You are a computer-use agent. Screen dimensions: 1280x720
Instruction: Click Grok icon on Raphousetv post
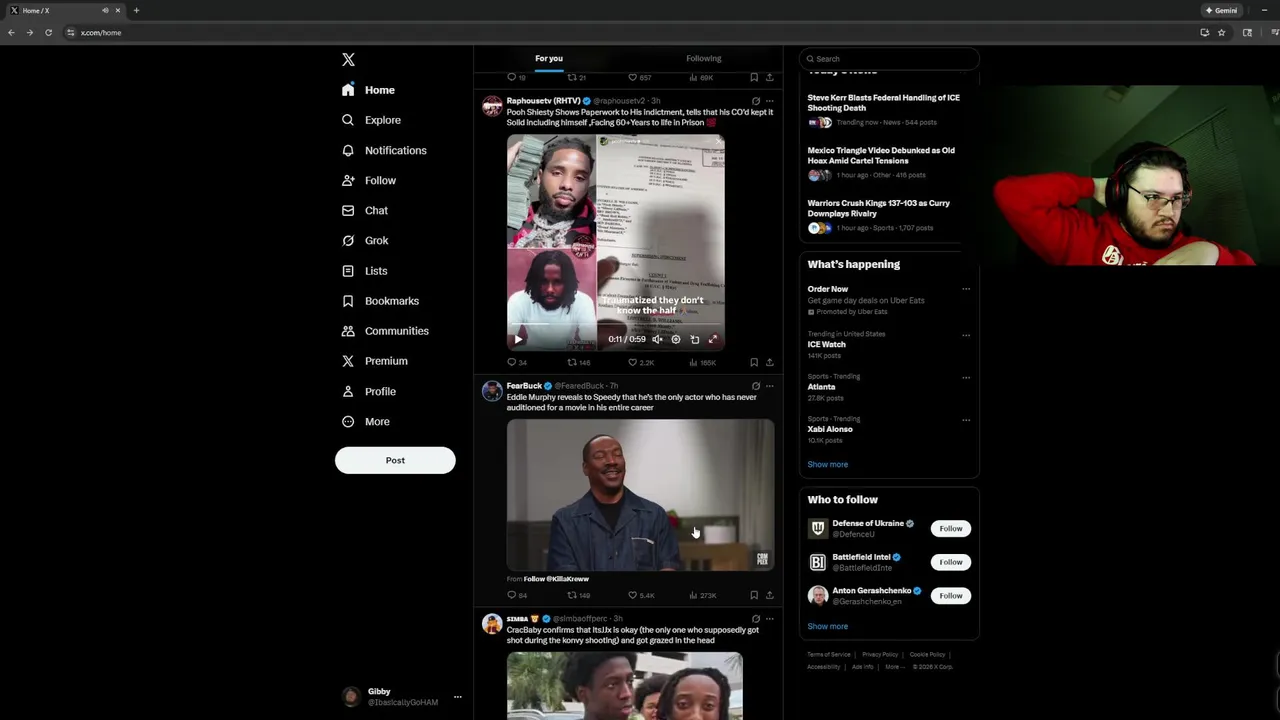coord(755,101)
